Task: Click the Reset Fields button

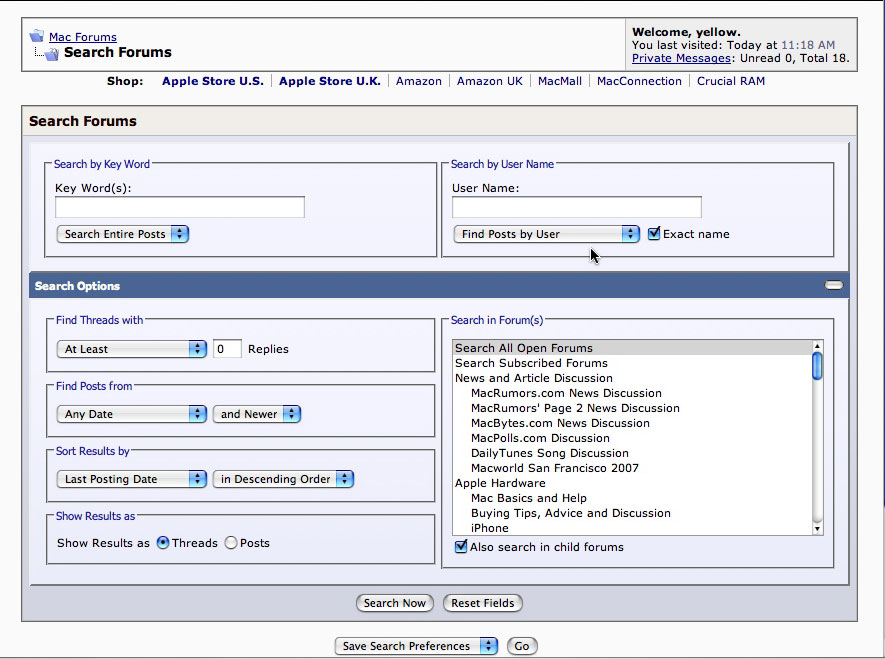Action: 483,603
